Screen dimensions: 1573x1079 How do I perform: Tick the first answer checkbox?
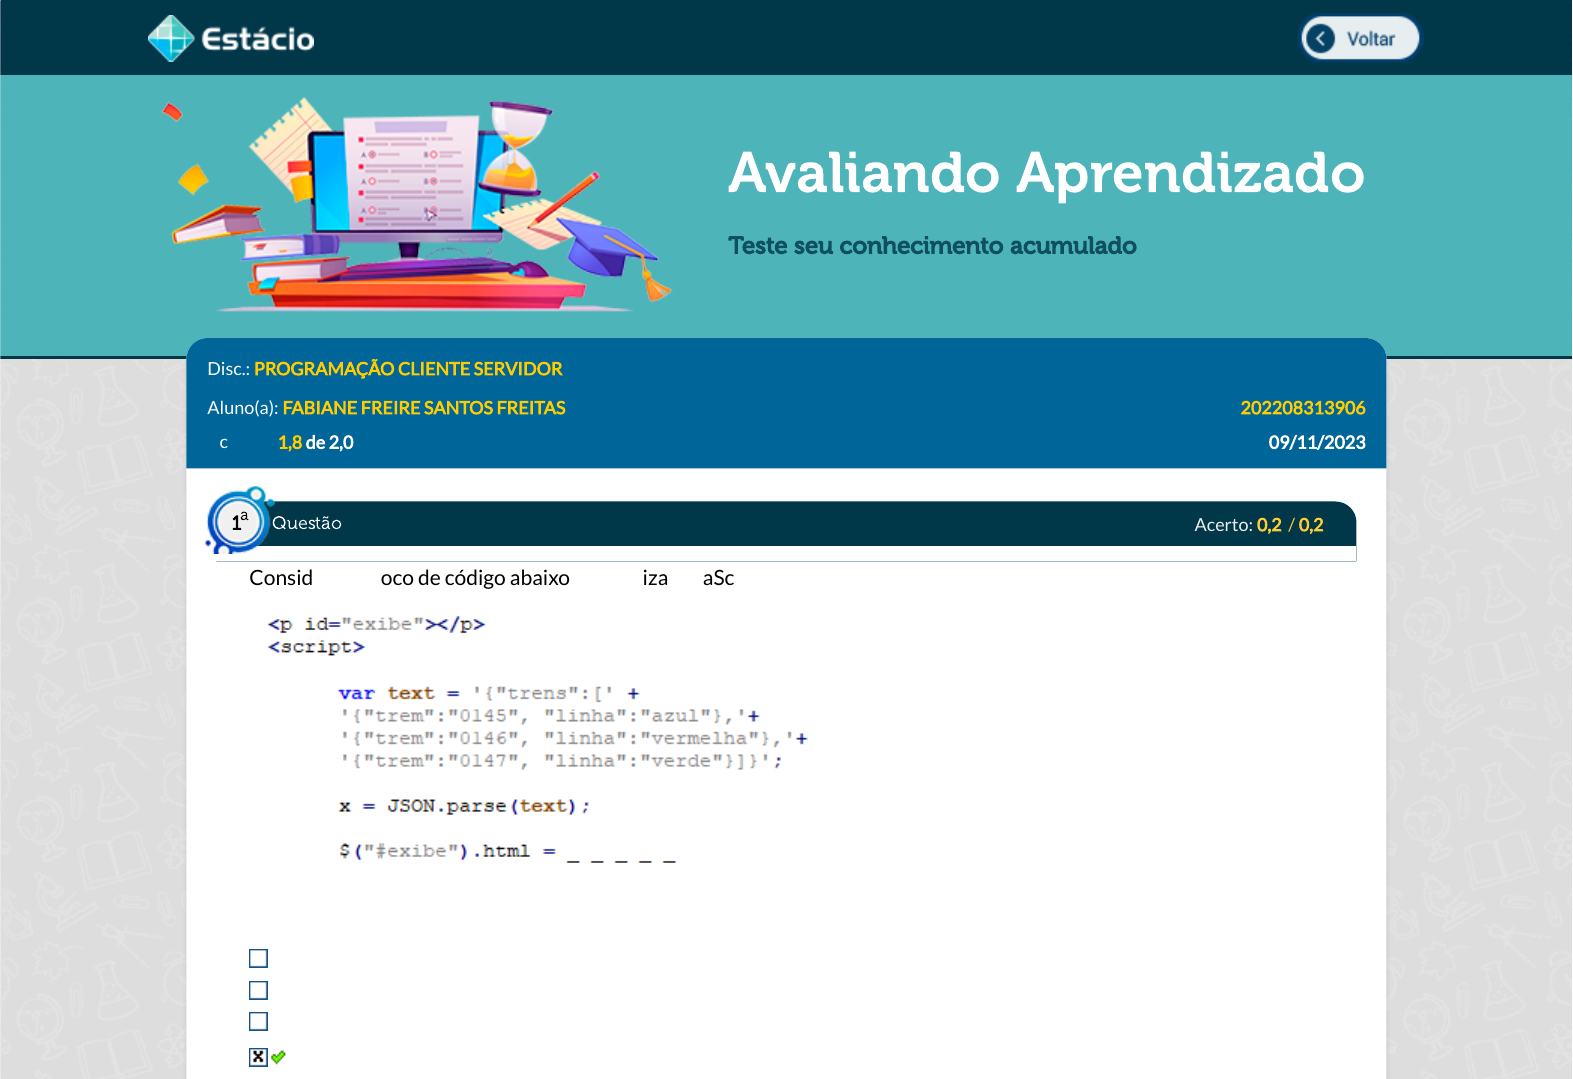[258, 958]
